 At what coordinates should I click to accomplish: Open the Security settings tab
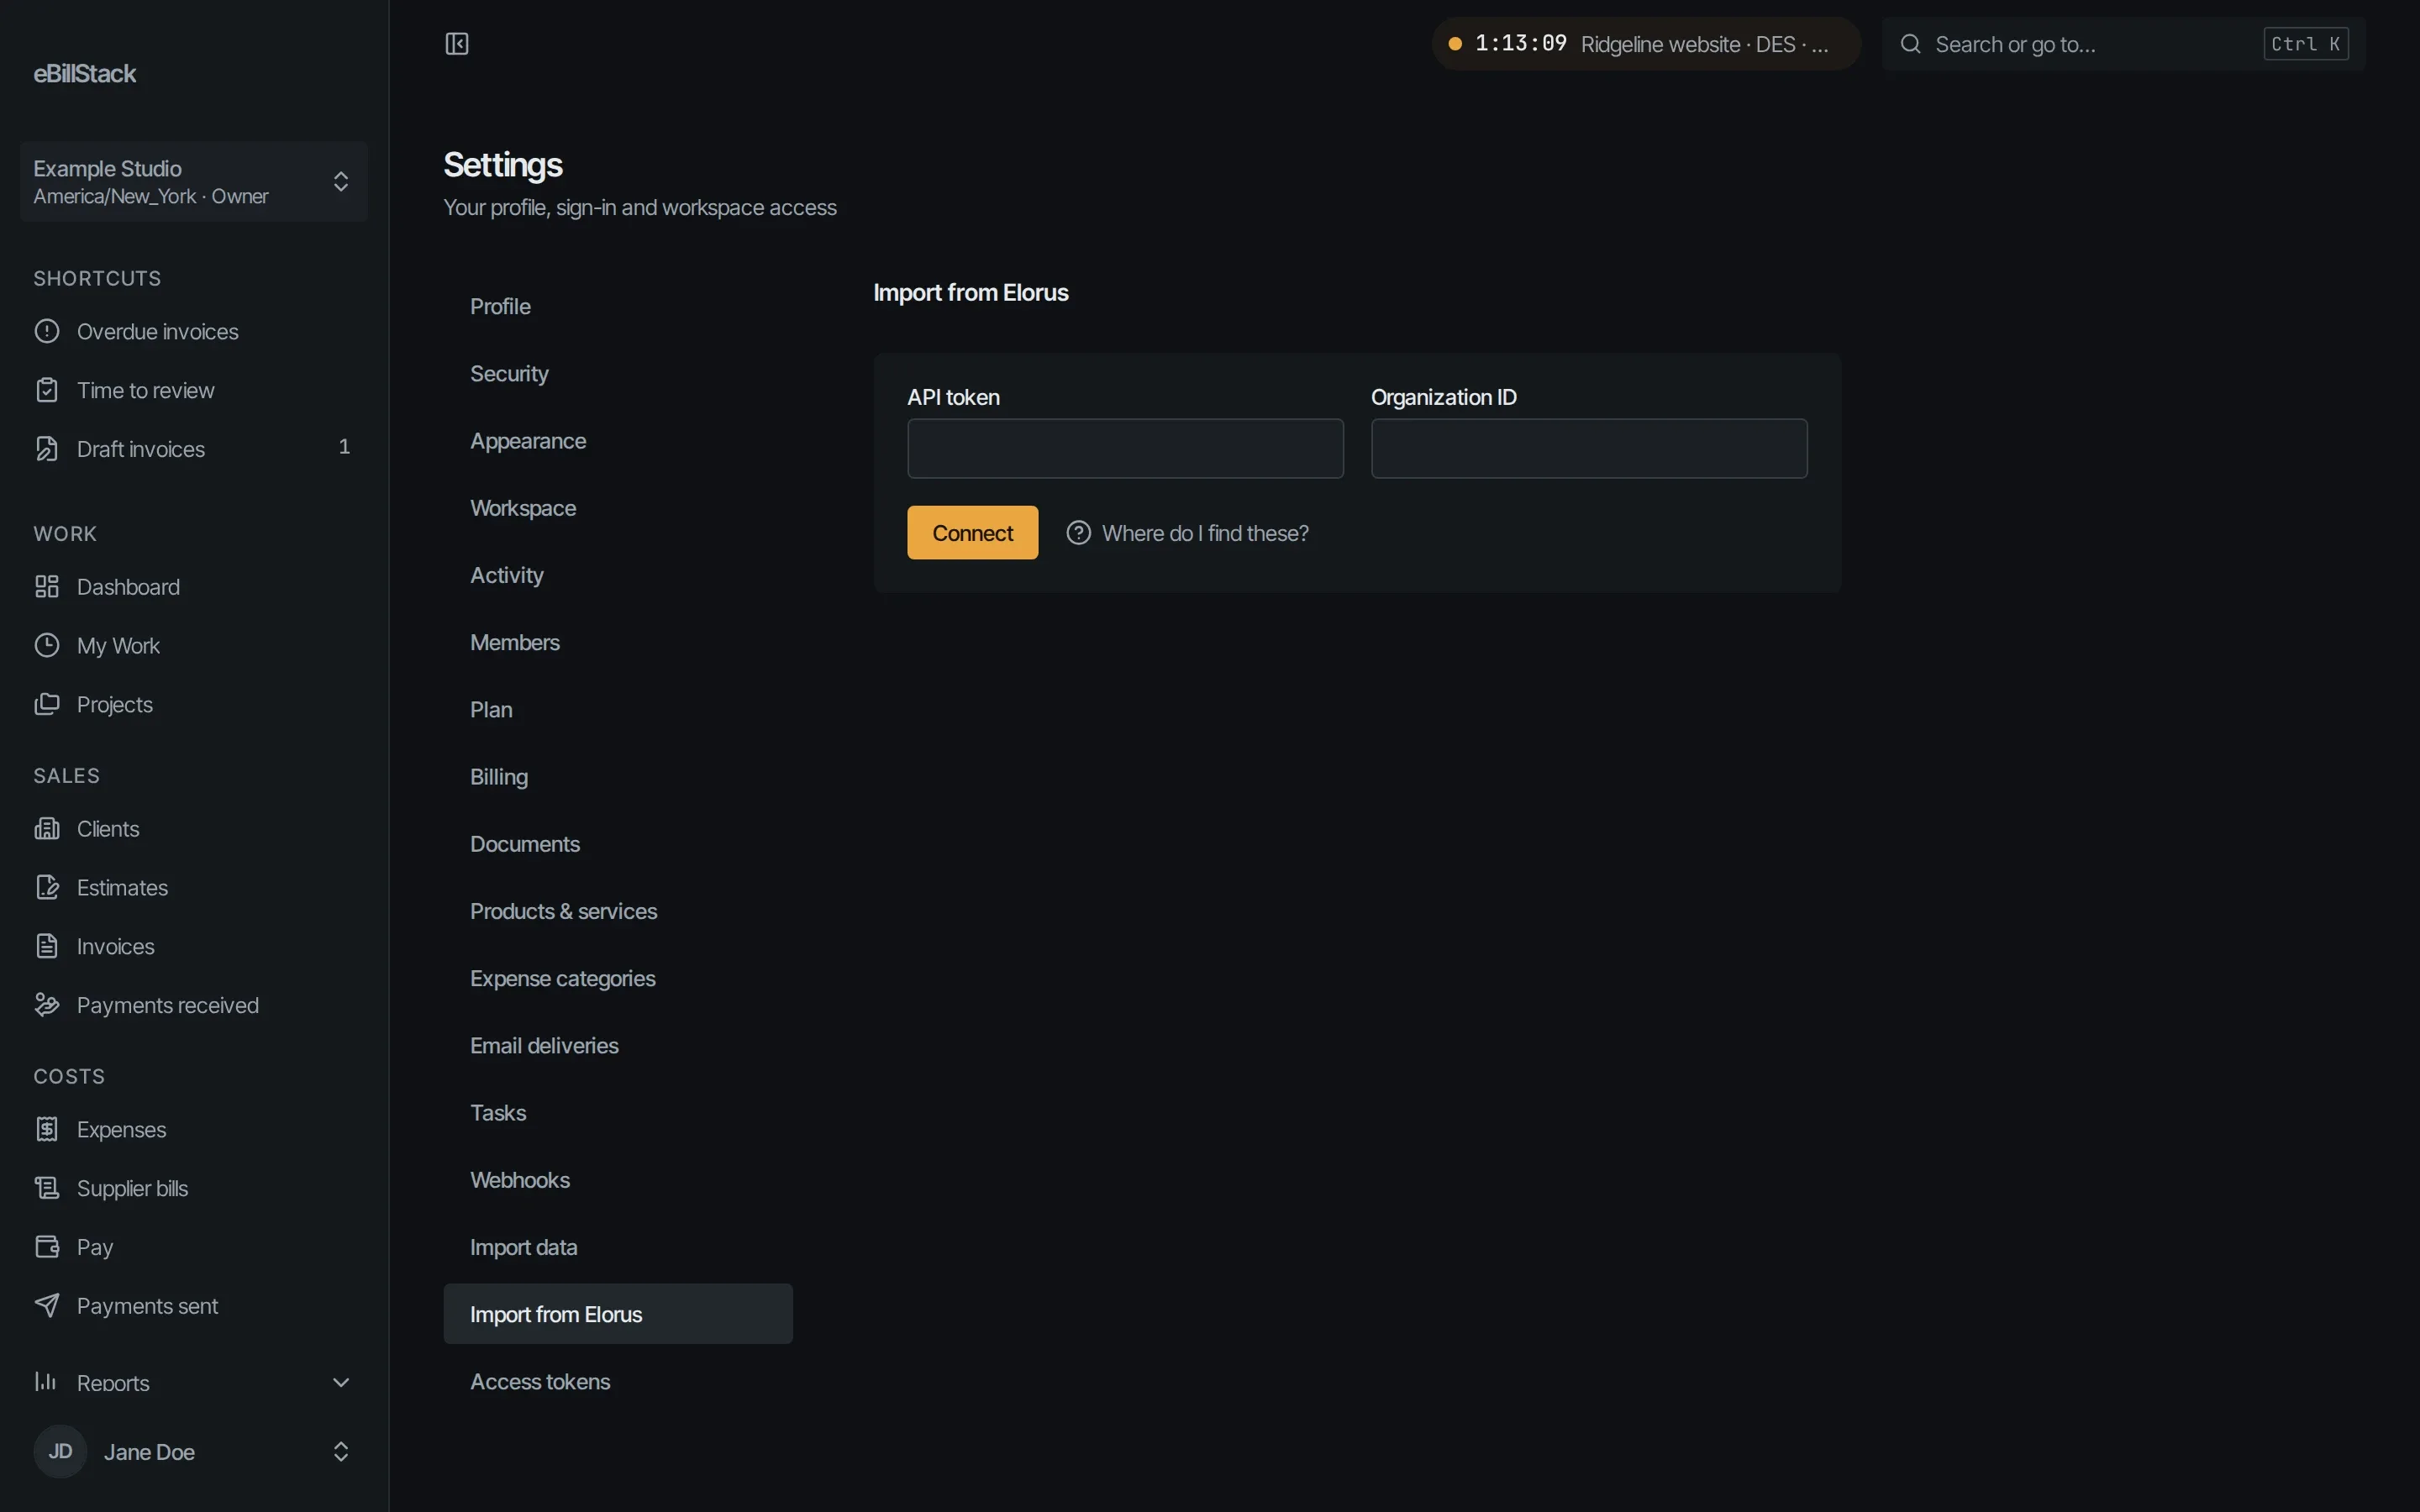coord(618,373)
